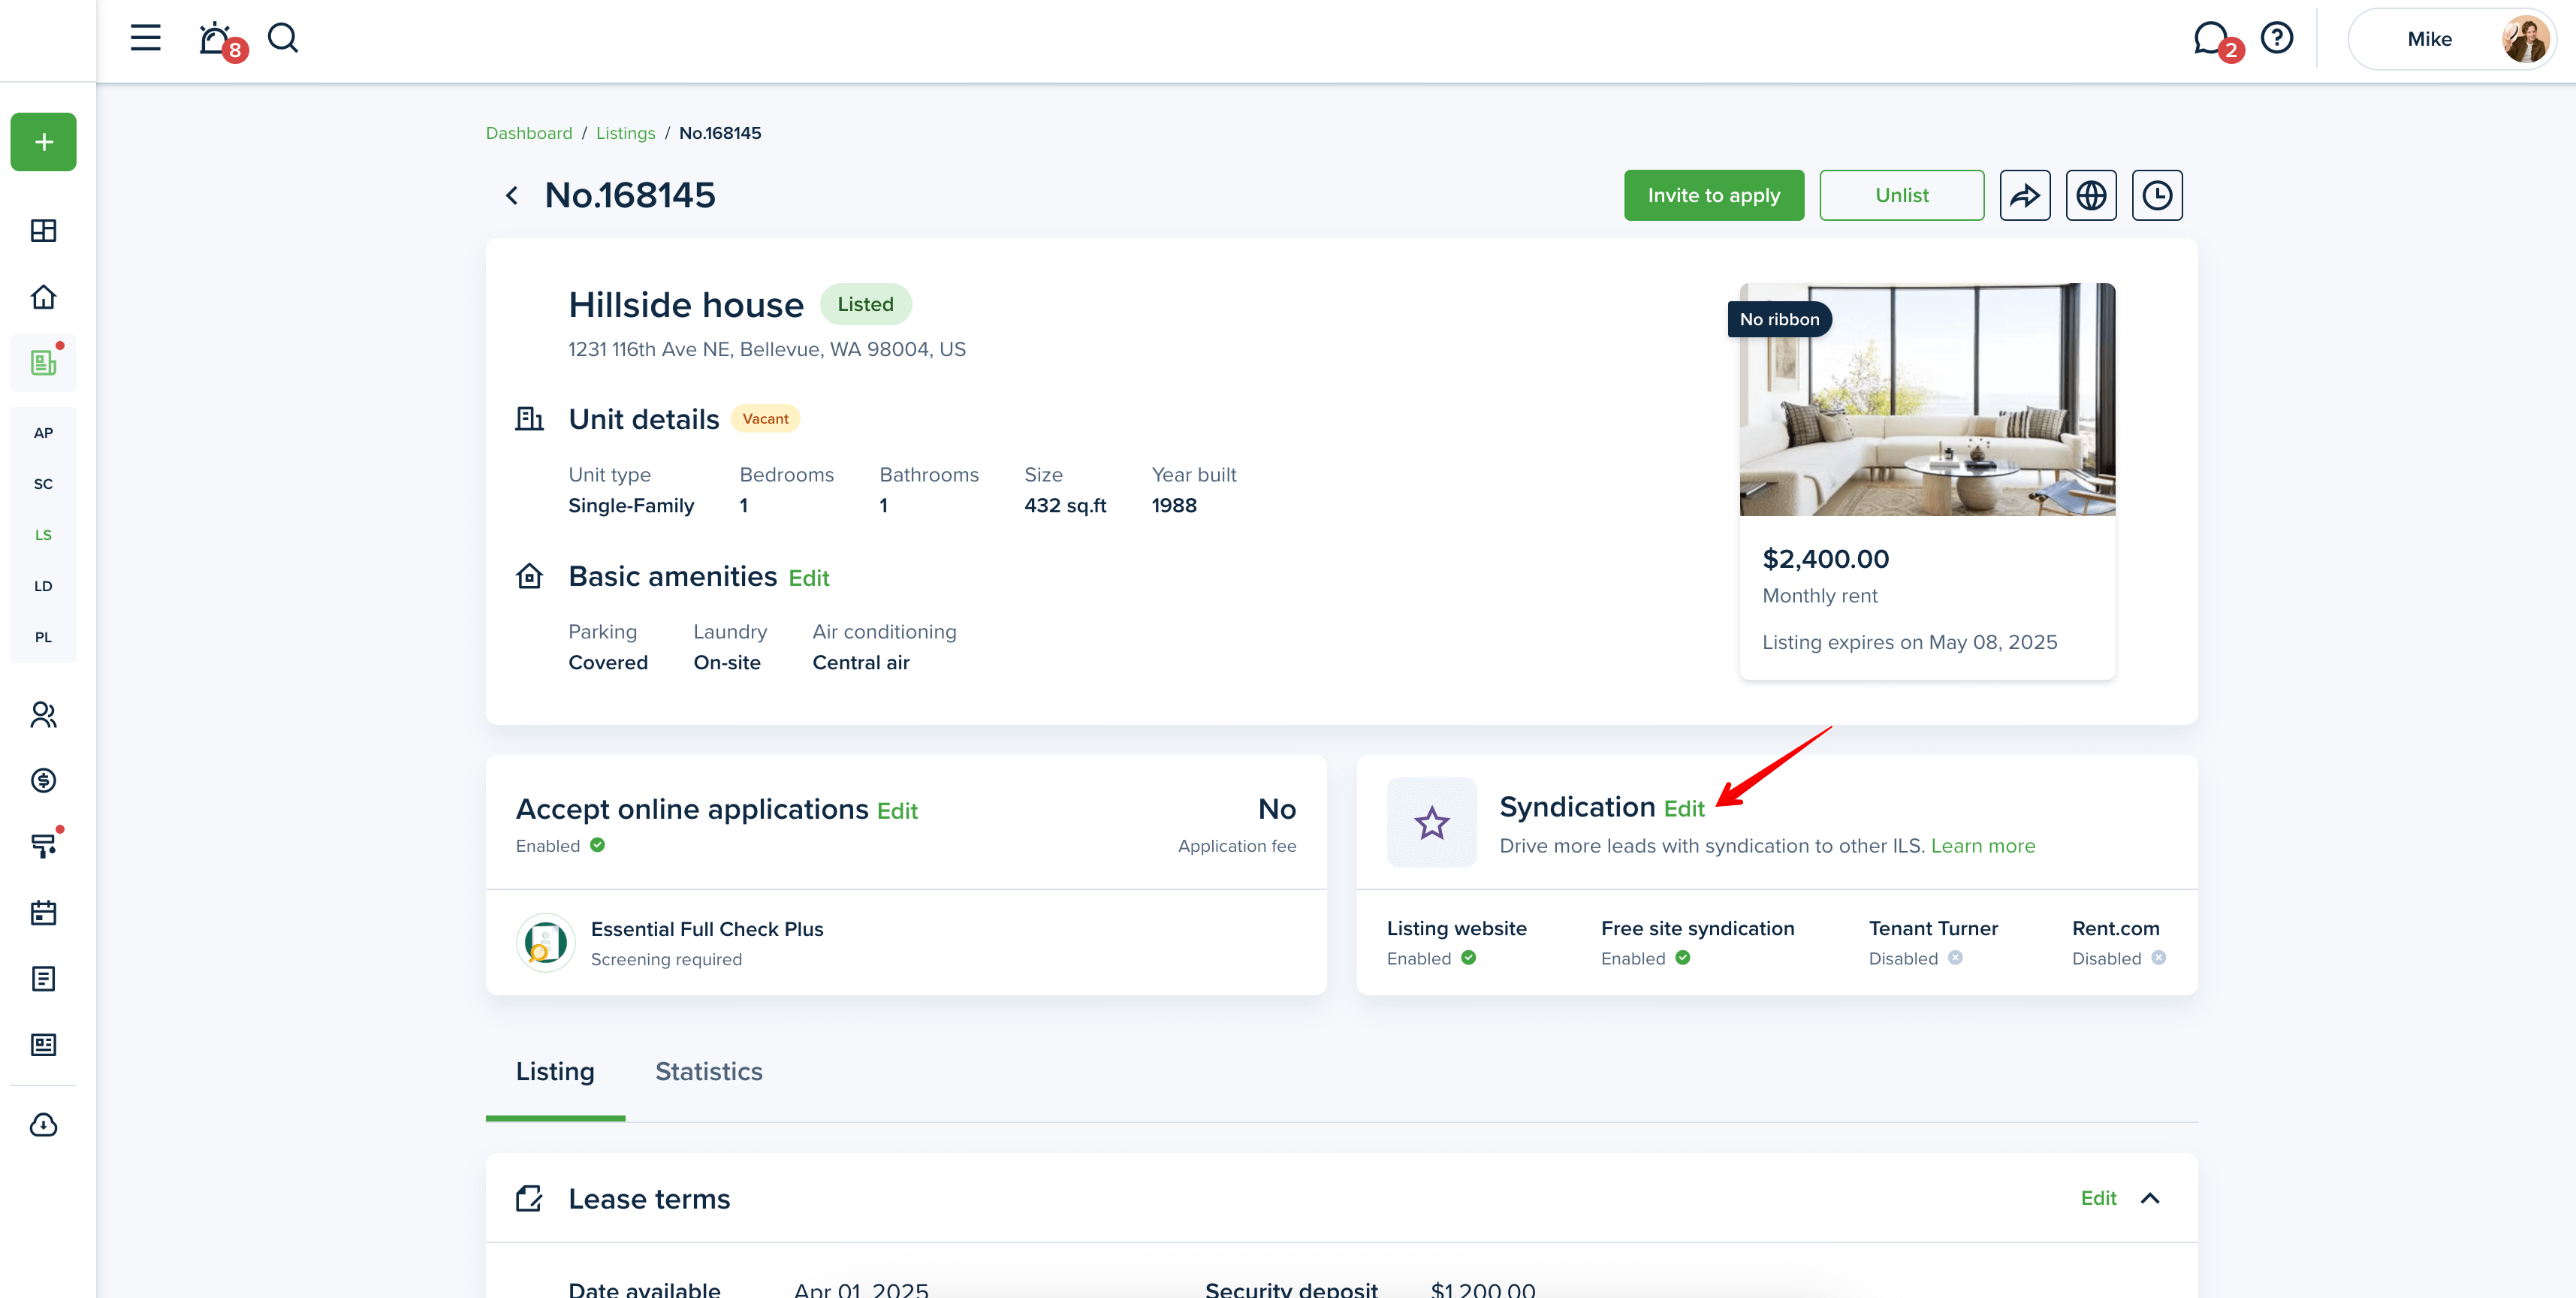Open the reports news icon in sidebar
Viewport: 2576px width, 1298px height.
click(43, 1045)
